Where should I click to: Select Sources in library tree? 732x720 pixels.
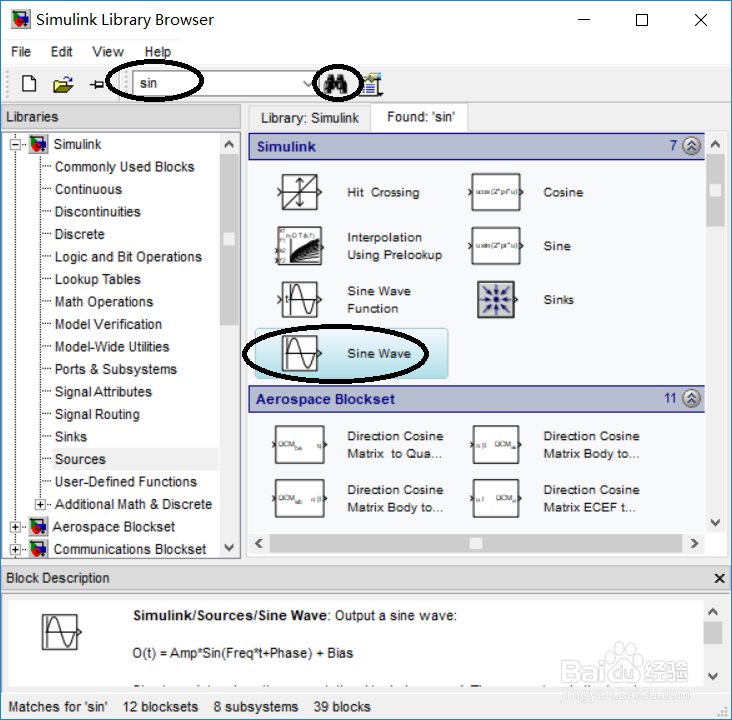(80, 459)
